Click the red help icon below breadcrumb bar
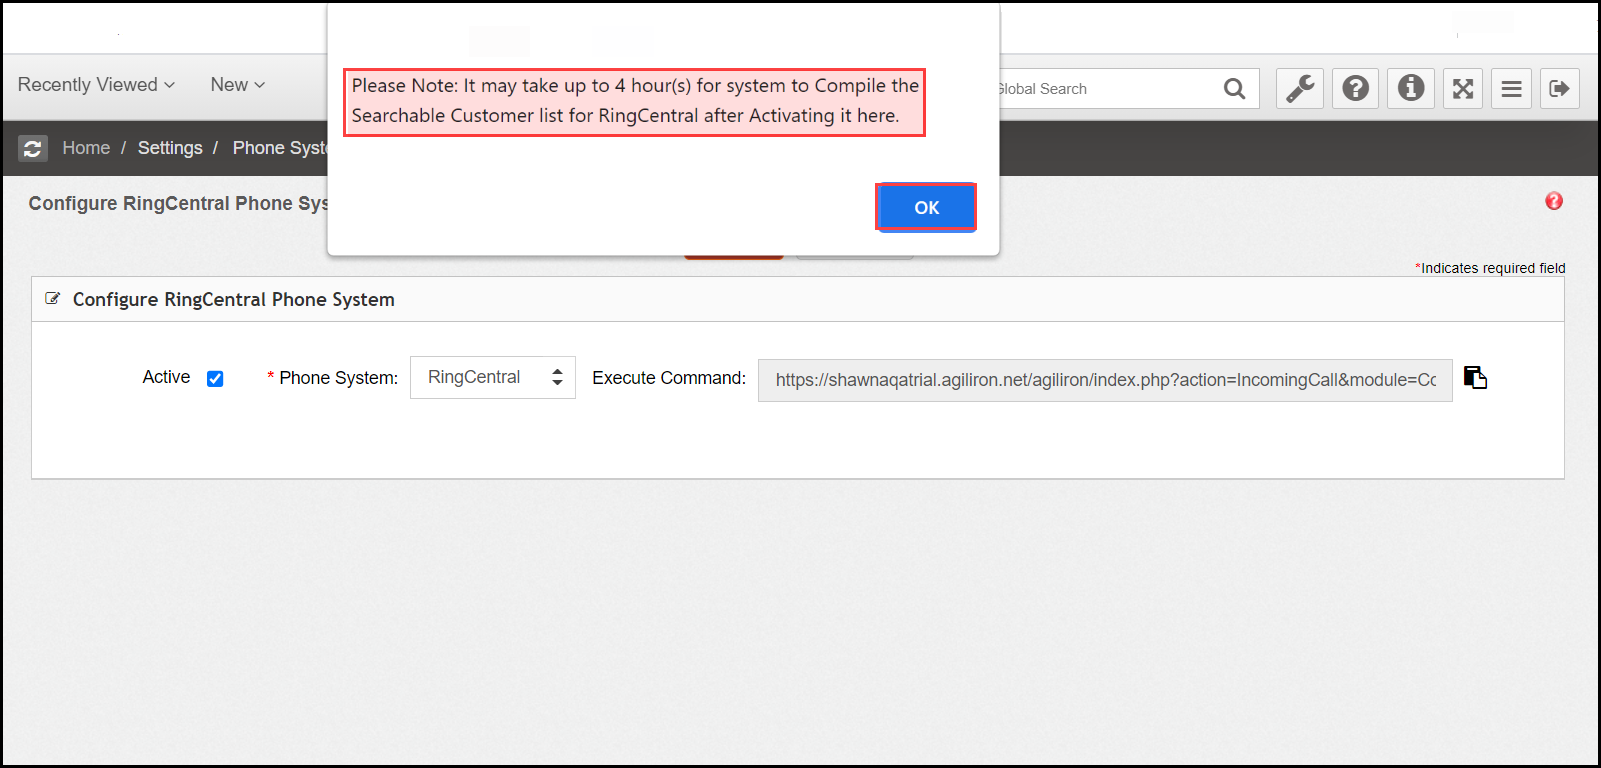The image size is (1601, 768). pos(1554,201)
